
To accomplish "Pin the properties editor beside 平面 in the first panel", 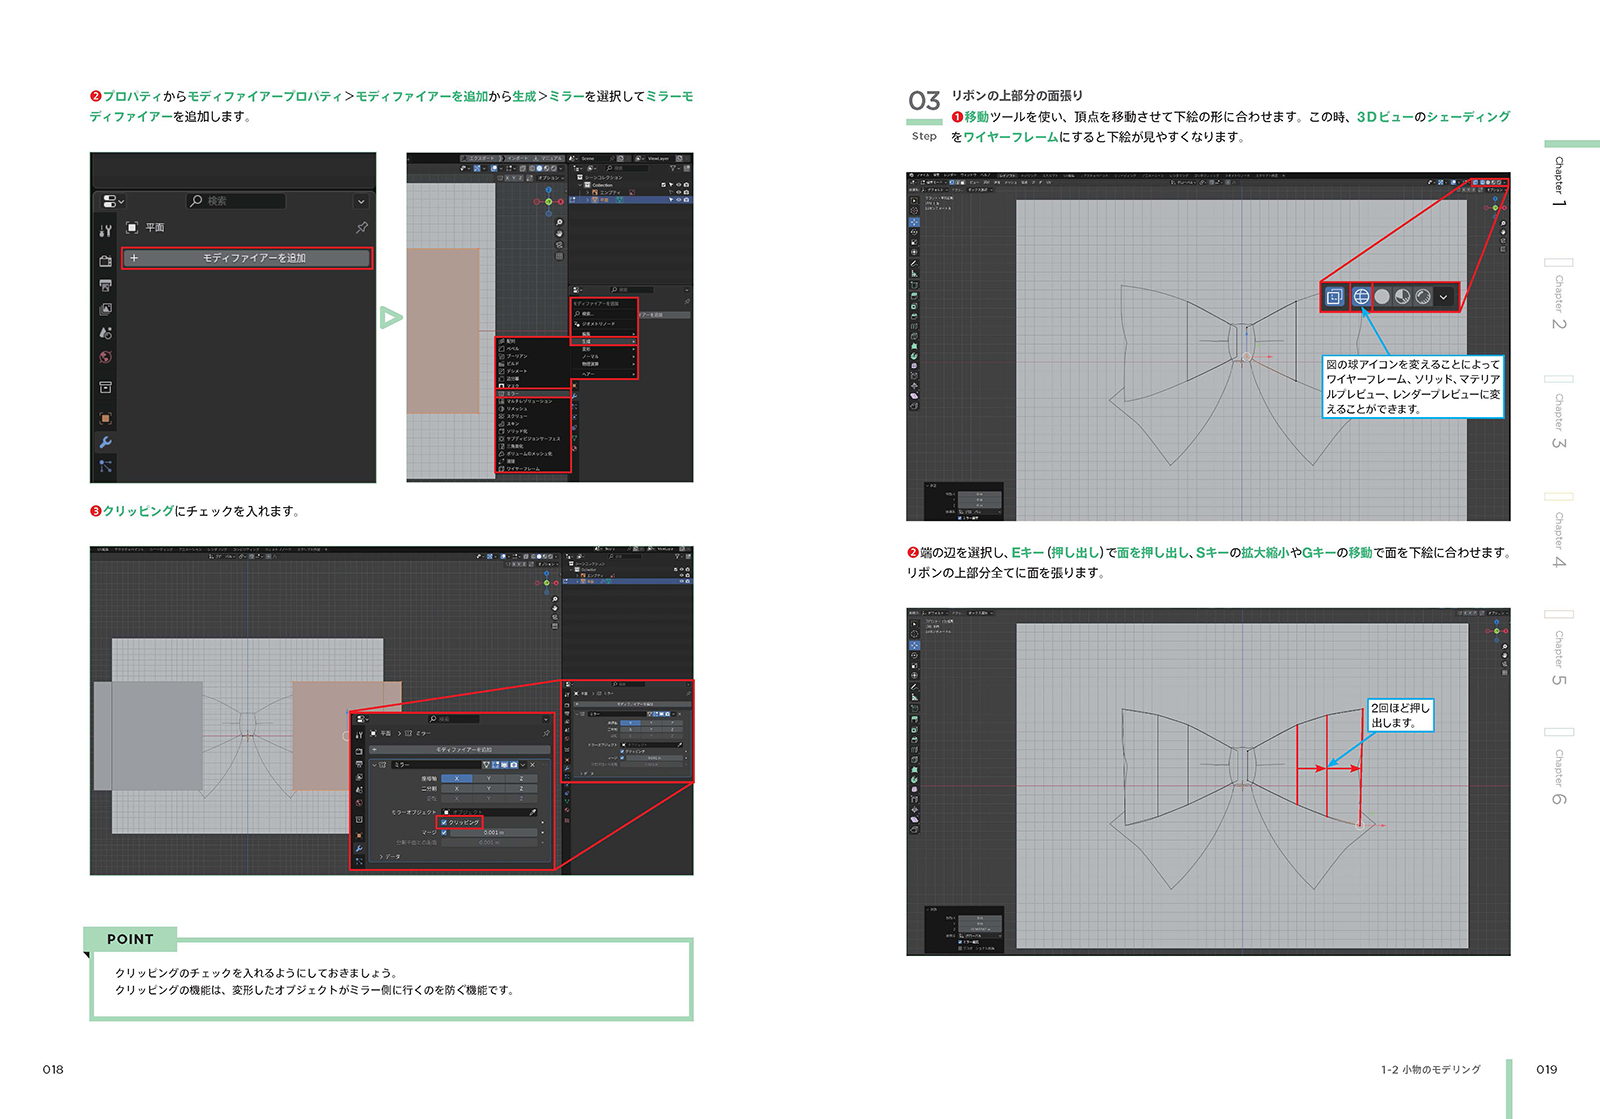I will click(x=362, y=228).
